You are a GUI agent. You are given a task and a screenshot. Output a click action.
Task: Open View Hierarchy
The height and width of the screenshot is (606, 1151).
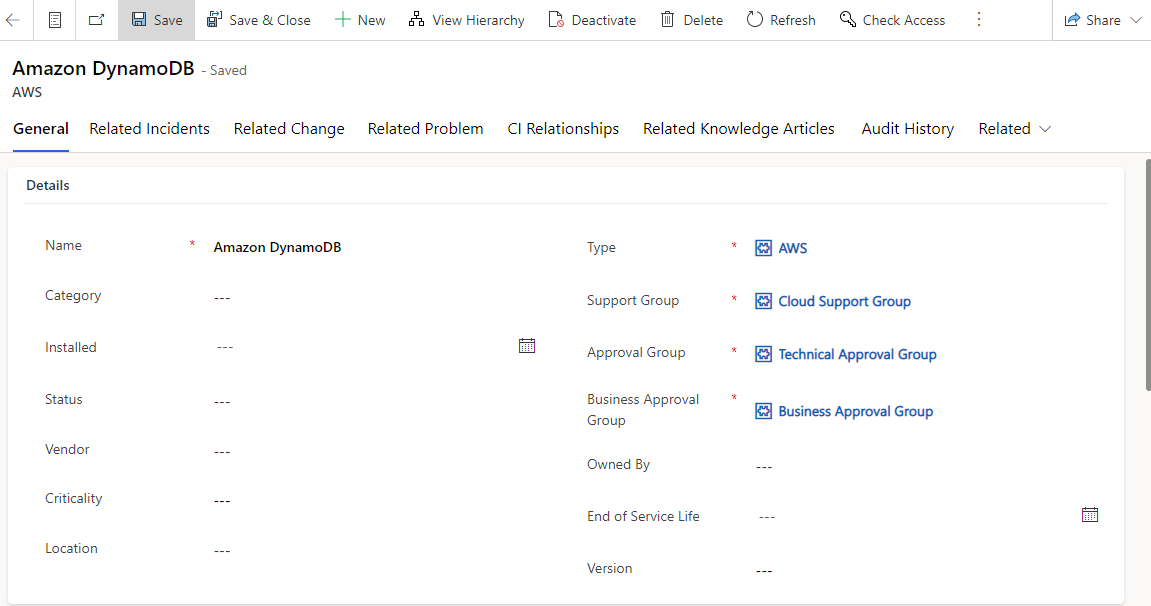pyautogui.click(x=467, y=20)
